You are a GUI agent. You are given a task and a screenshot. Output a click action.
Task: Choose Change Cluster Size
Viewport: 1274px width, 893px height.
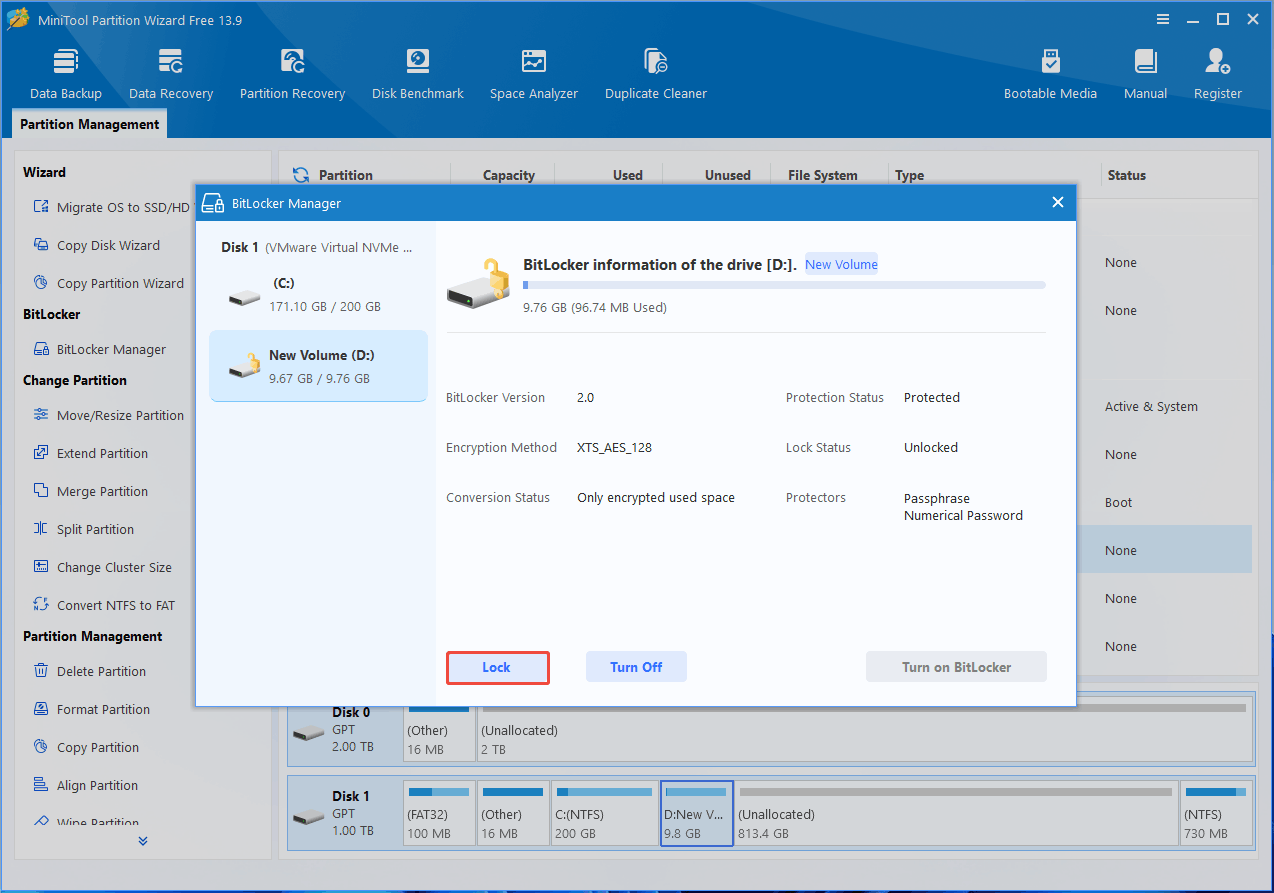coord(102,567)
